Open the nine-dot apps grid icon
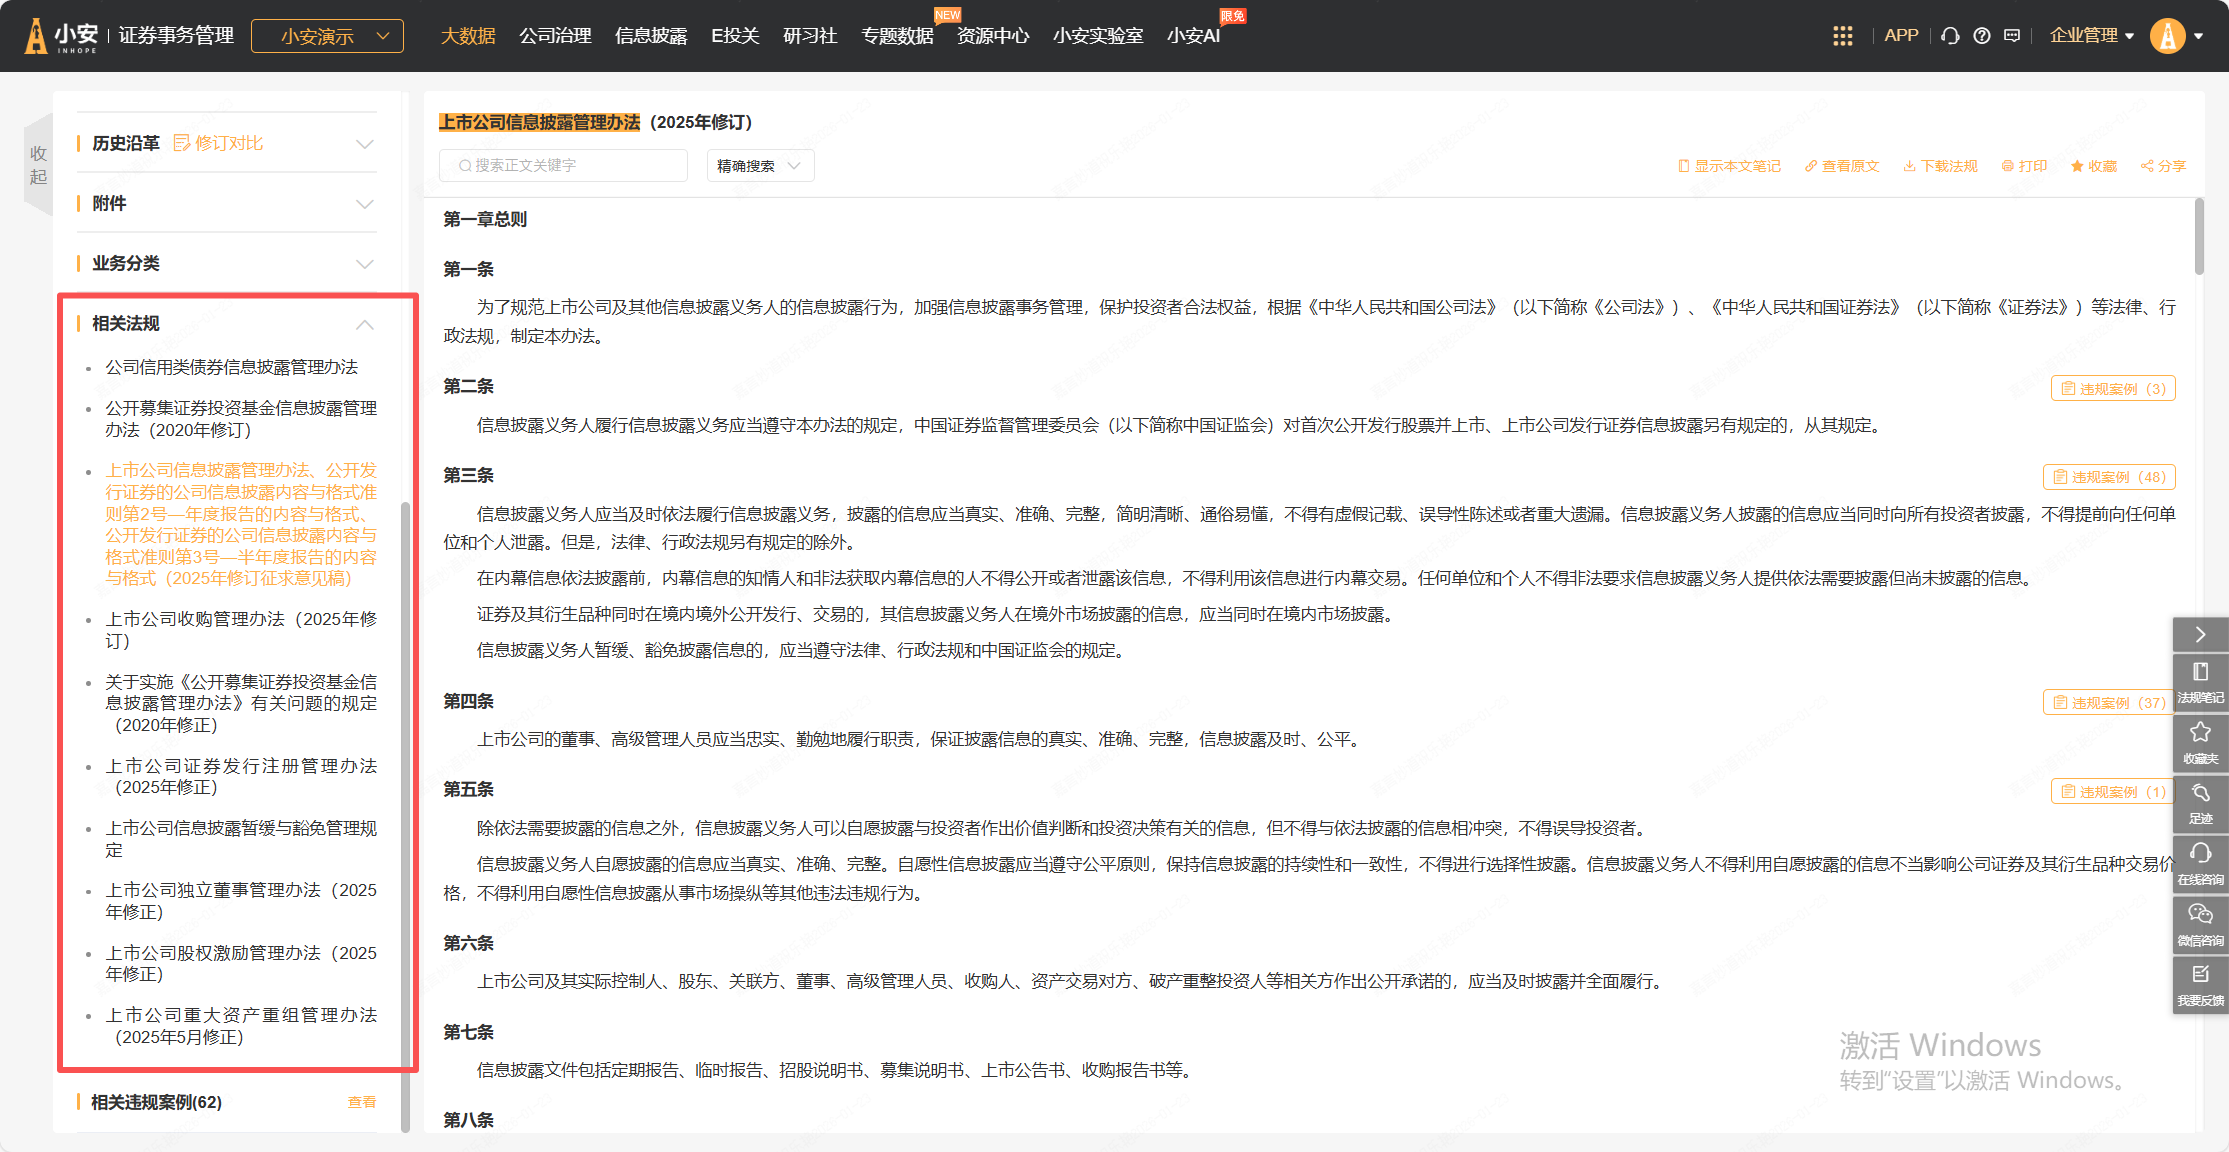2229x1152 pixels. pos(1842,36)
